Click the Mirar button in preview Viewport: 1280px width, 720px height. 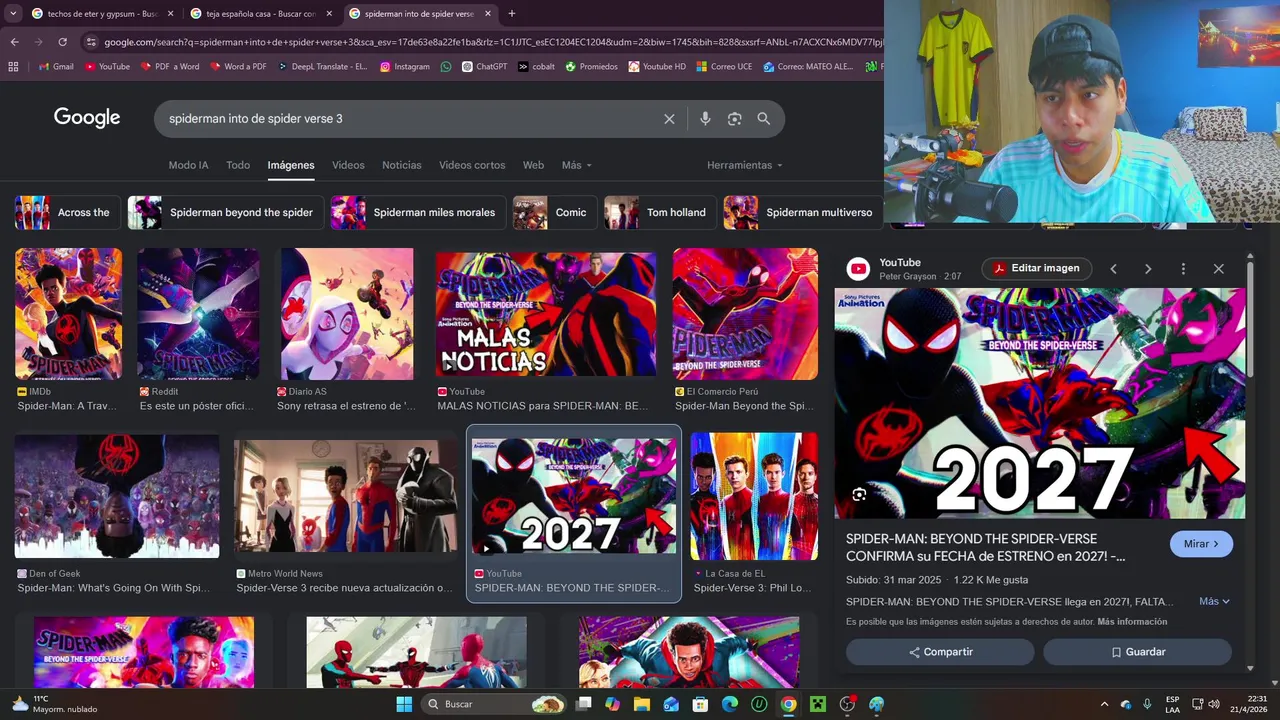[x=1201, y=544]
